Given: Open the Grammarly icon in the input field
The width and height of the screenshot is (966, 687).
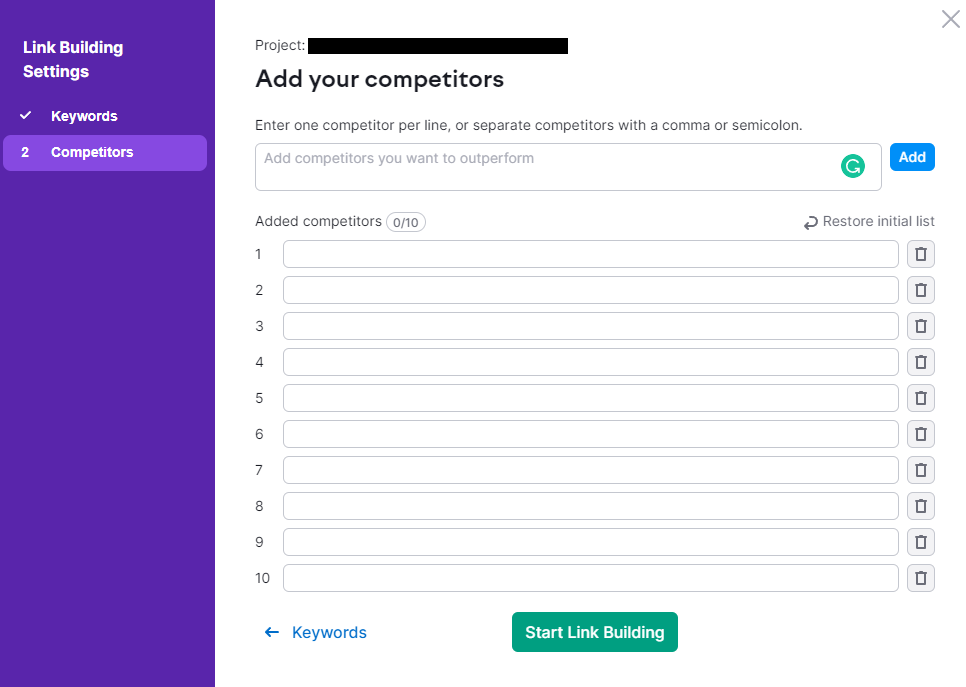Looking at the screenshot, I should click(853, 165).
